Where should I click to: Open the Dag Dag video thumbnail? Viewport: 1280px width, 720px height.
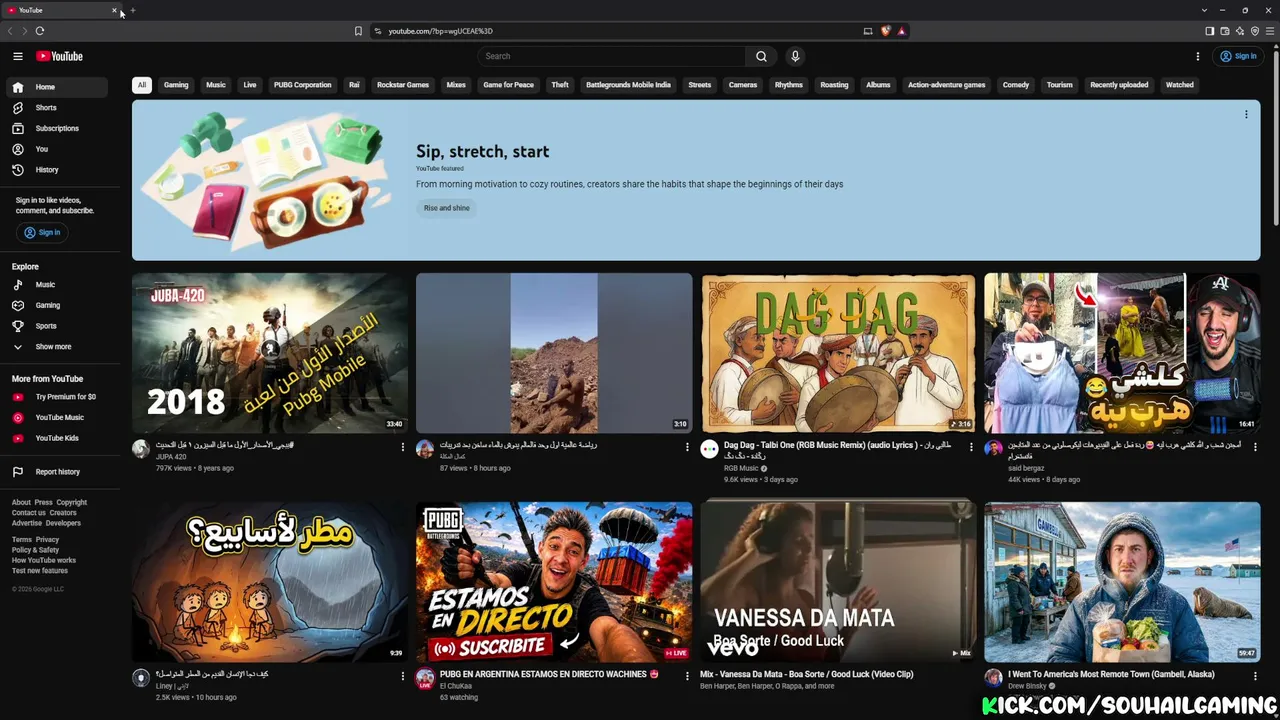[x=838, y=353]
